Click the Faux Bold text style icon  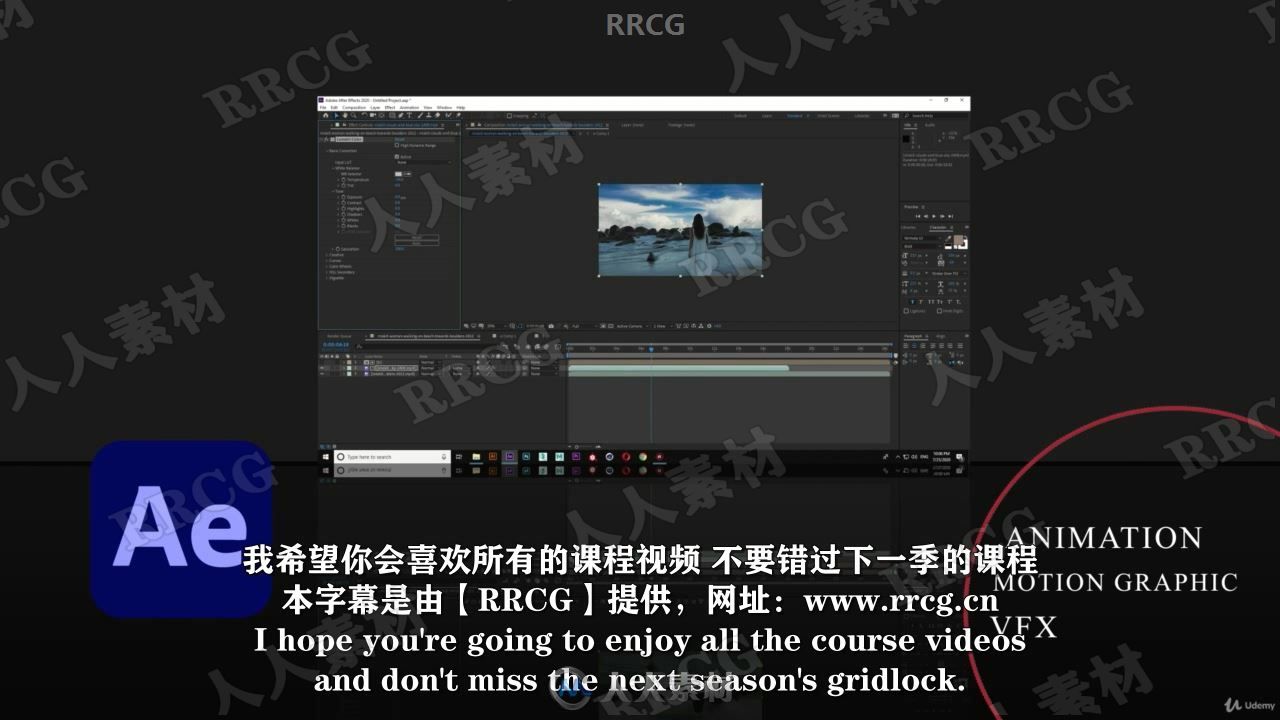(x=912, y=302)
